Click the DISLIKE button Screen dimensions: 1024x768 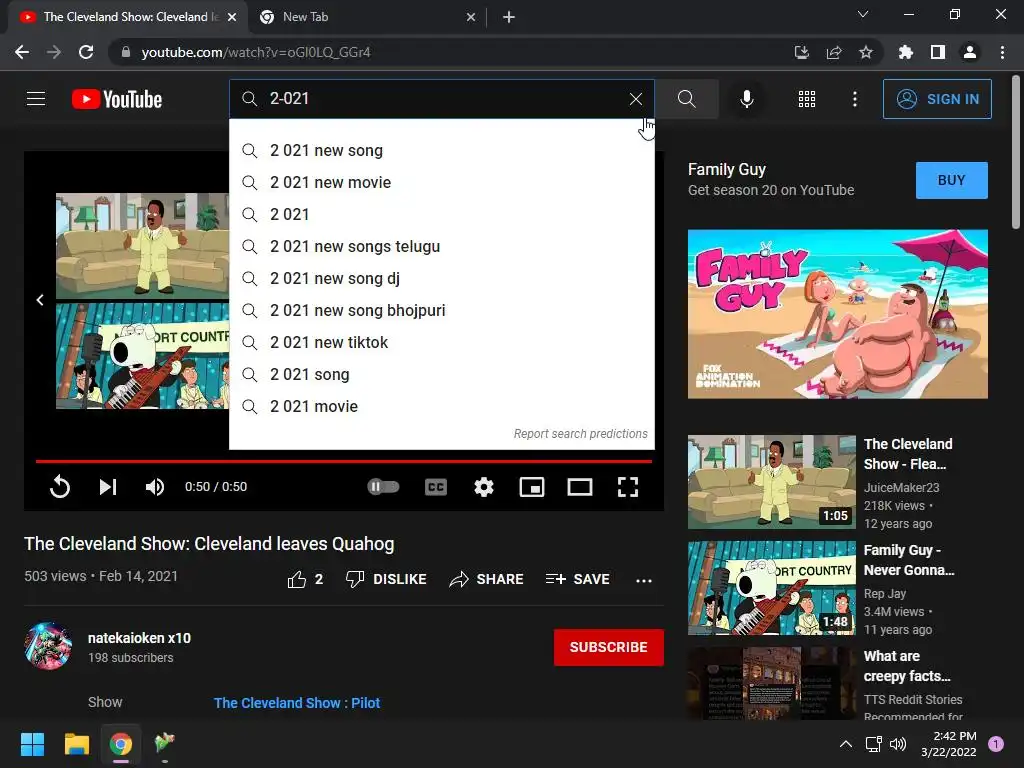pyautogui.click(x=386, y=579)
